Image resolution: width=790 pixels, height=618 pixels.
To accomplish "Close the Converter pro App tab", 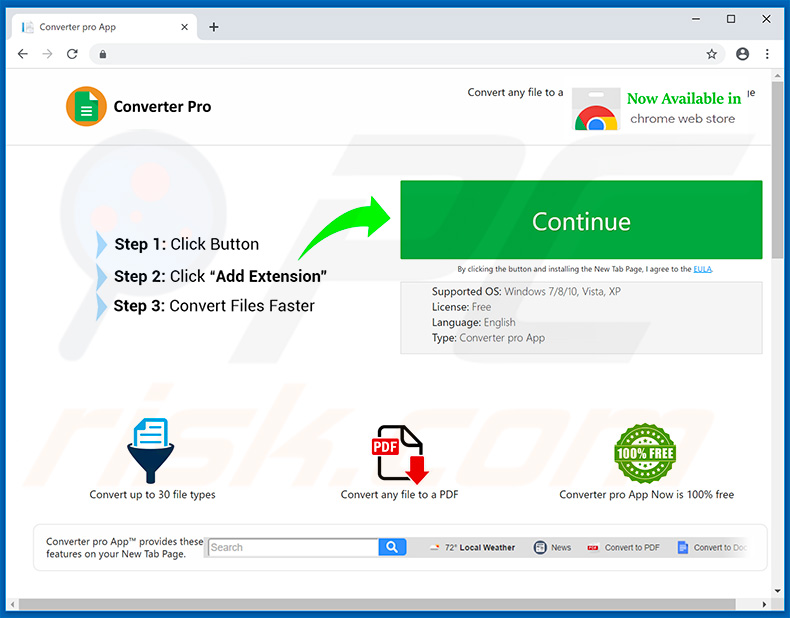I will [x=184, y=27].
